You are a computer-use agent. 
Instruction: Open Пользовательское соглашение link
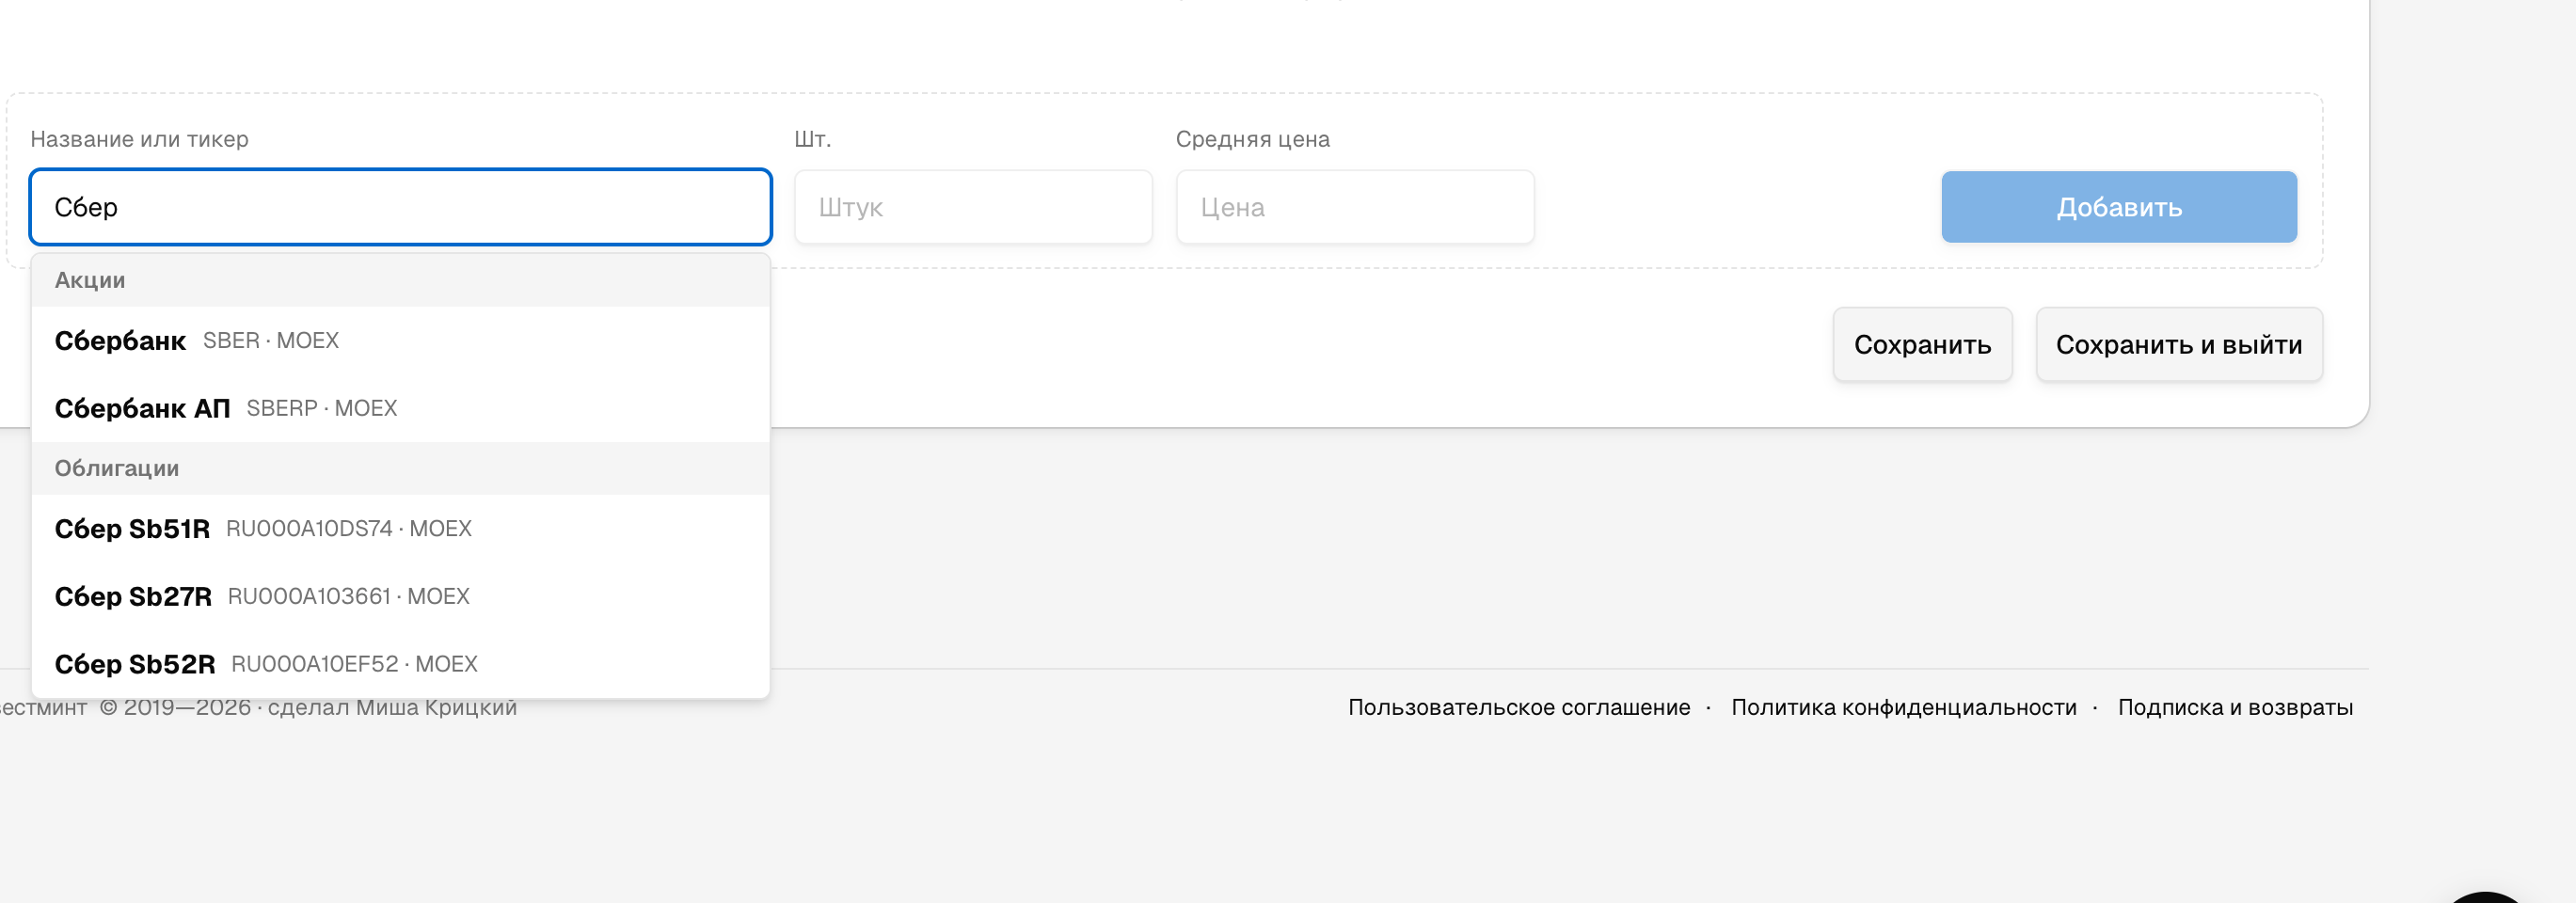click(1519, 707)
